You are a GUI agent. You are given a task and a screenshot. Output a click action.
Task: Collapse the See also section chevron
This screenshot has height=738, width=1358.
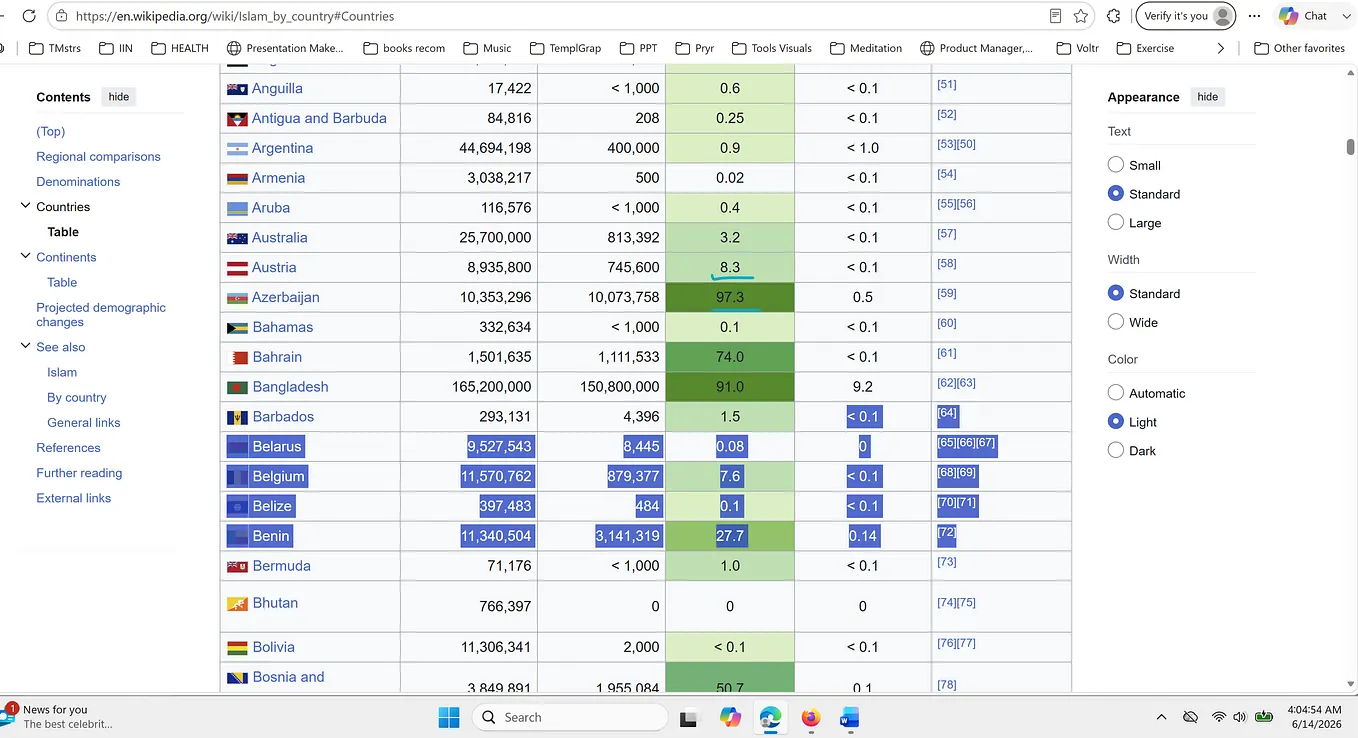[25, 347]
